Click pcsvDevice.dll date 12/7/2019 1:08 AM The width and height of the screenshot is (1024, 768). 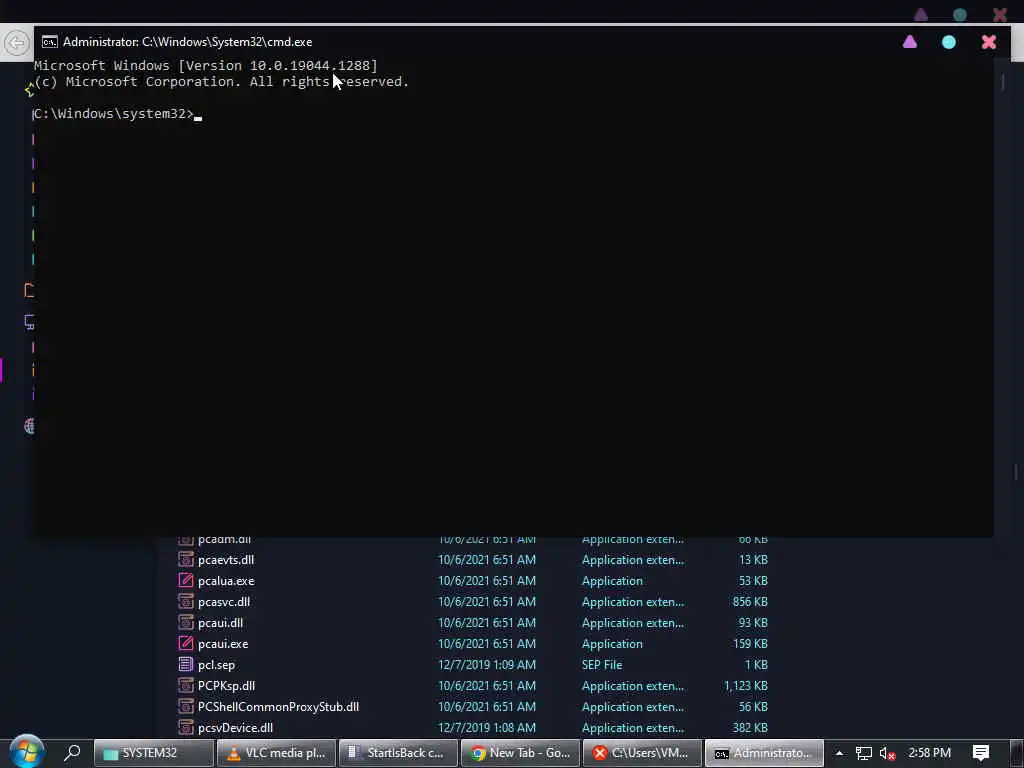[487, 728]
